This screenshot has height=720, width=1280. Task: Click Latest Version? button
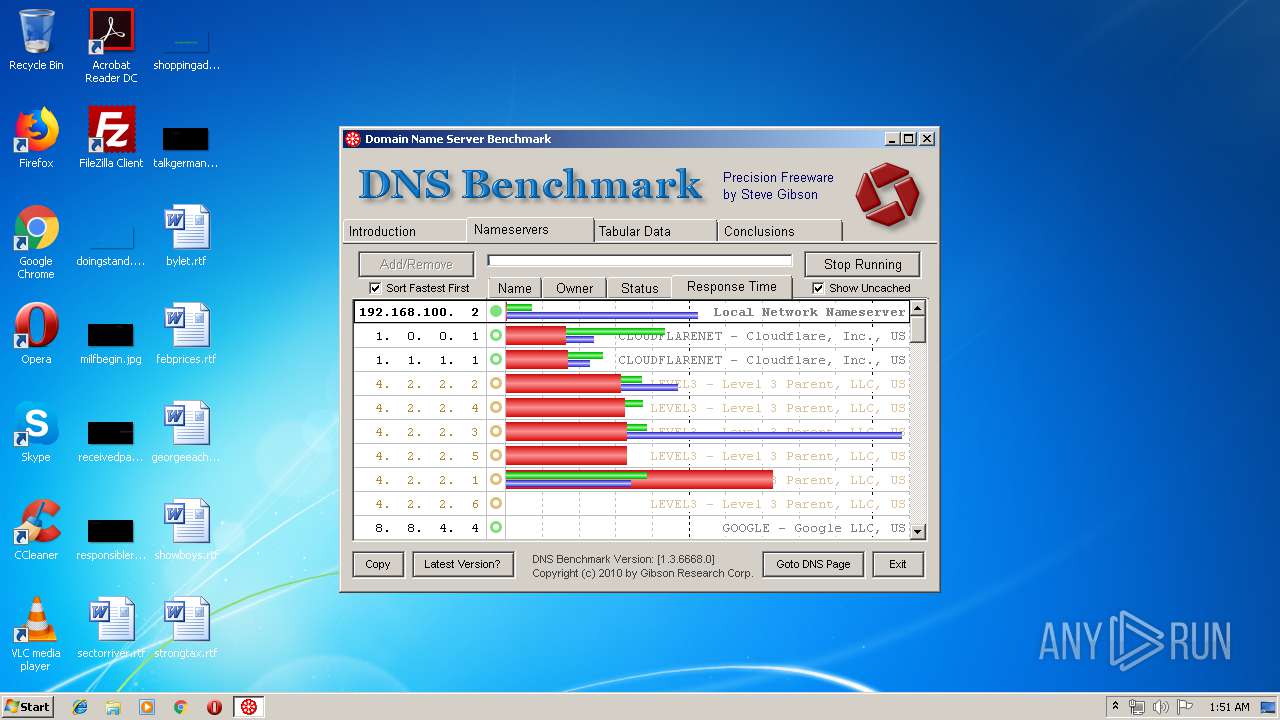click(462, 564)
